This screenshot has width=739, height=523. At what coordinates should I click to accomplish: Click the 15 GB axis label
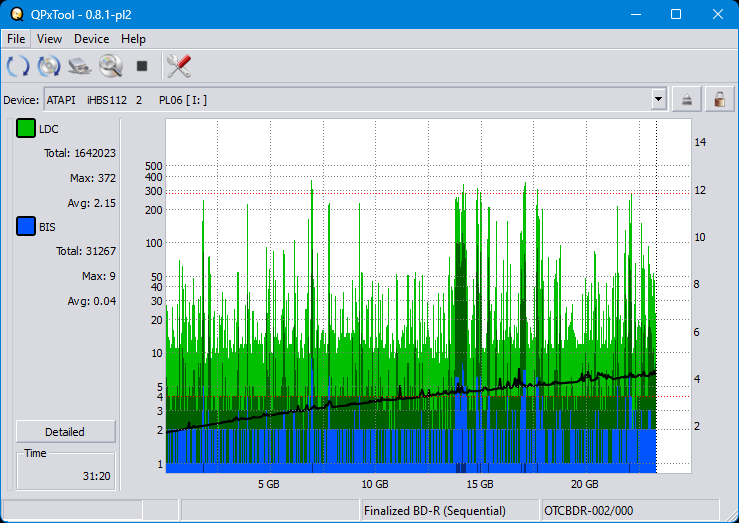[x=480, y=484]
